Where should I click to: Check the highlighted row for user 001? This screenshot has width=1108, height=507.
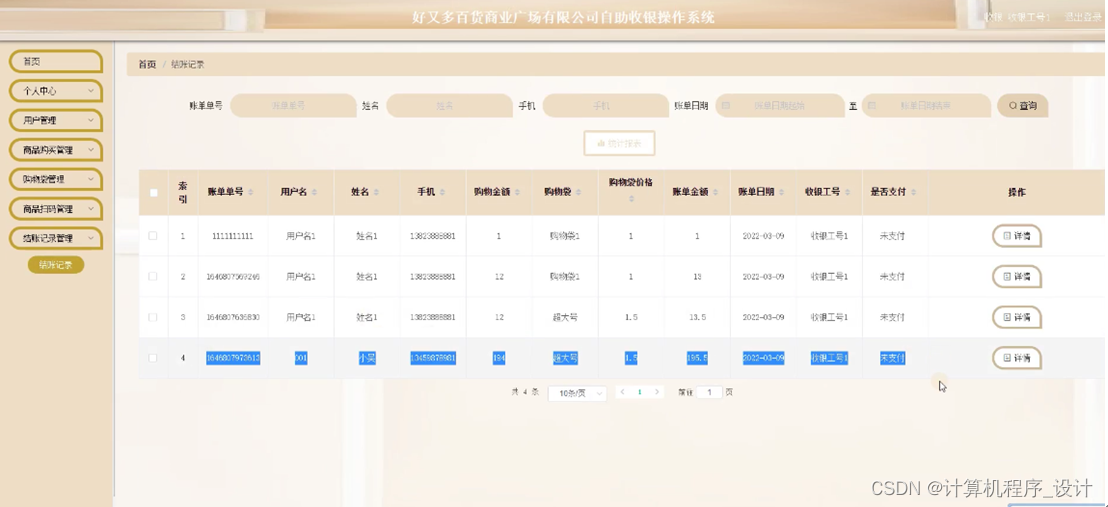(153, 359)
